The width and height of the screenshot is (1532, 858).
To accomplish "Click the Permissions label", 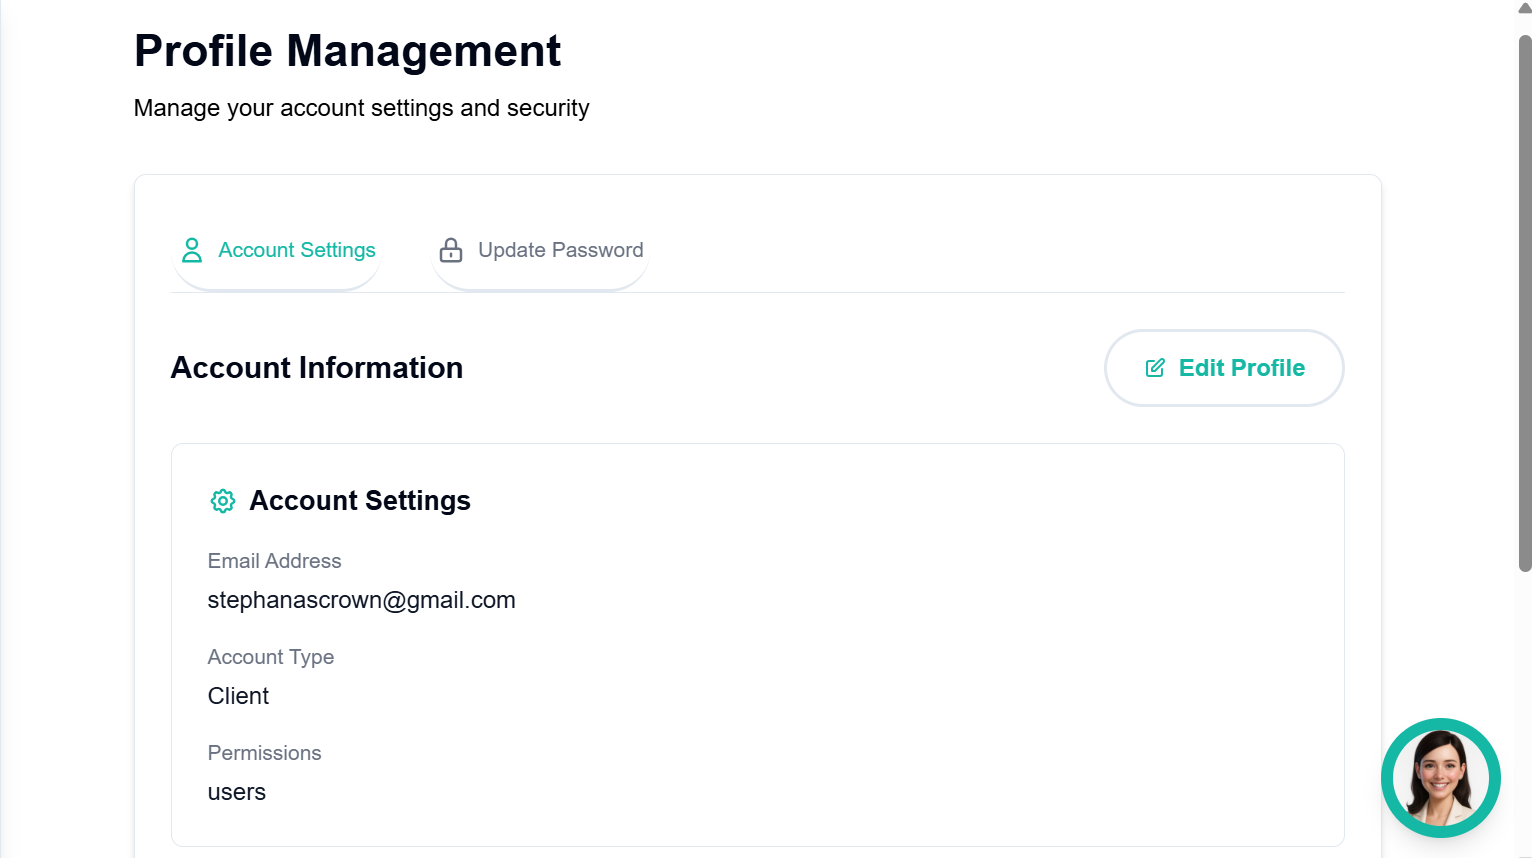I will pos(264,753).
